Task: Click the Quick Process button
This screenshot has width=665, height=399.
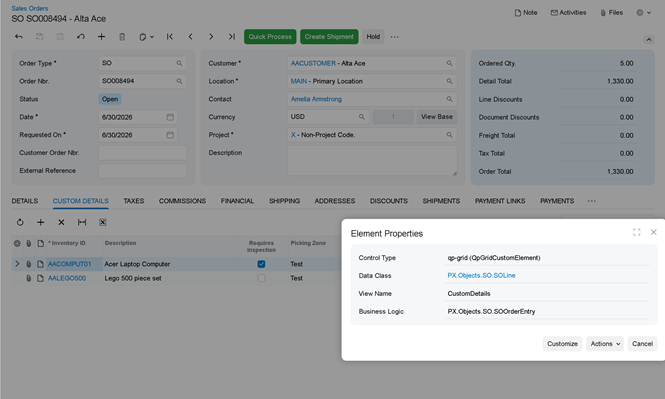Action: (x=270, y=37)
